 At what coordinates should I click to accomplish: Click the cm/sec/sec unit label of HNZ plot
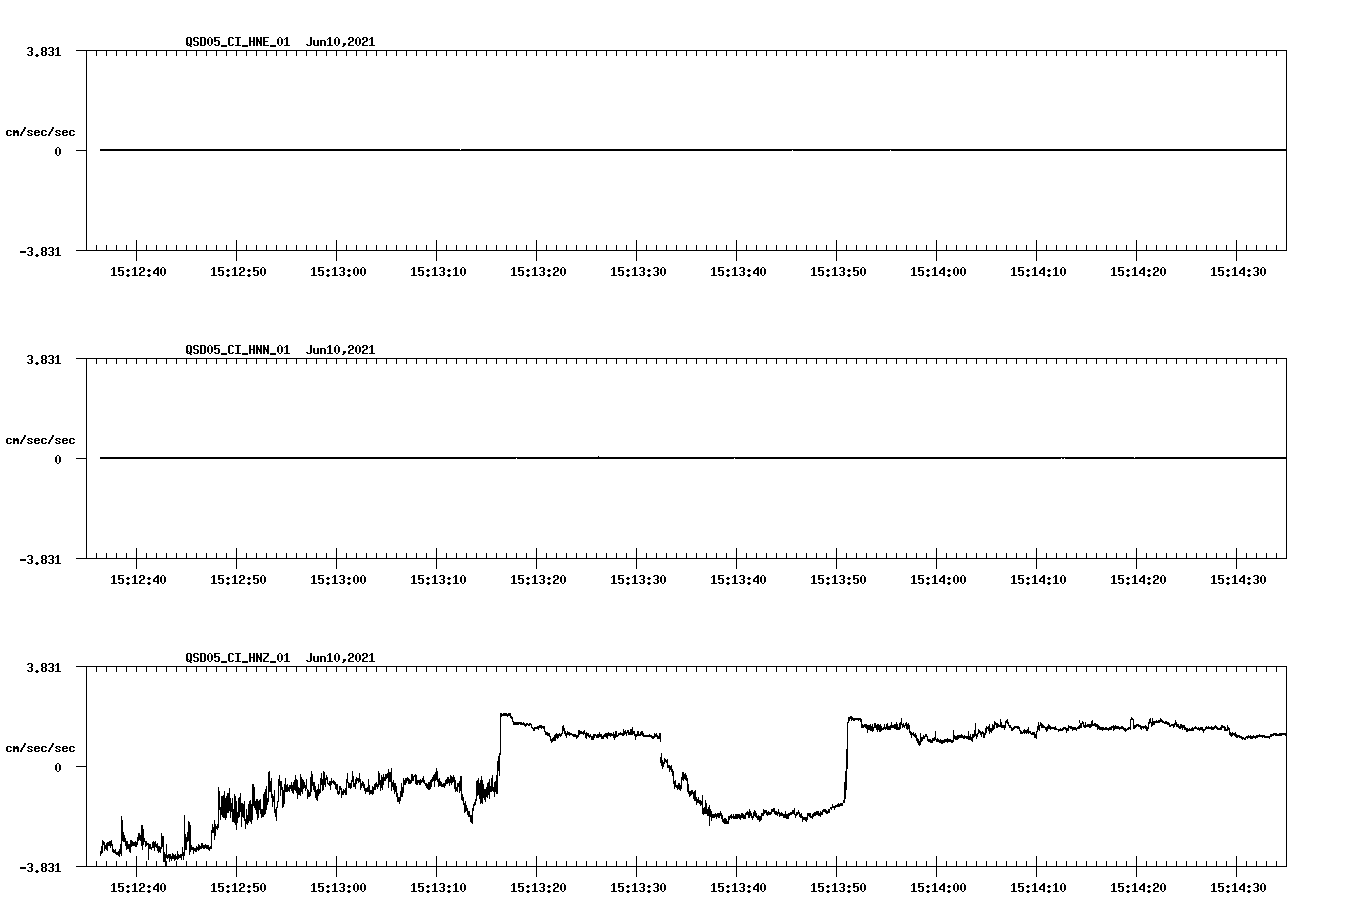point(40,748)
